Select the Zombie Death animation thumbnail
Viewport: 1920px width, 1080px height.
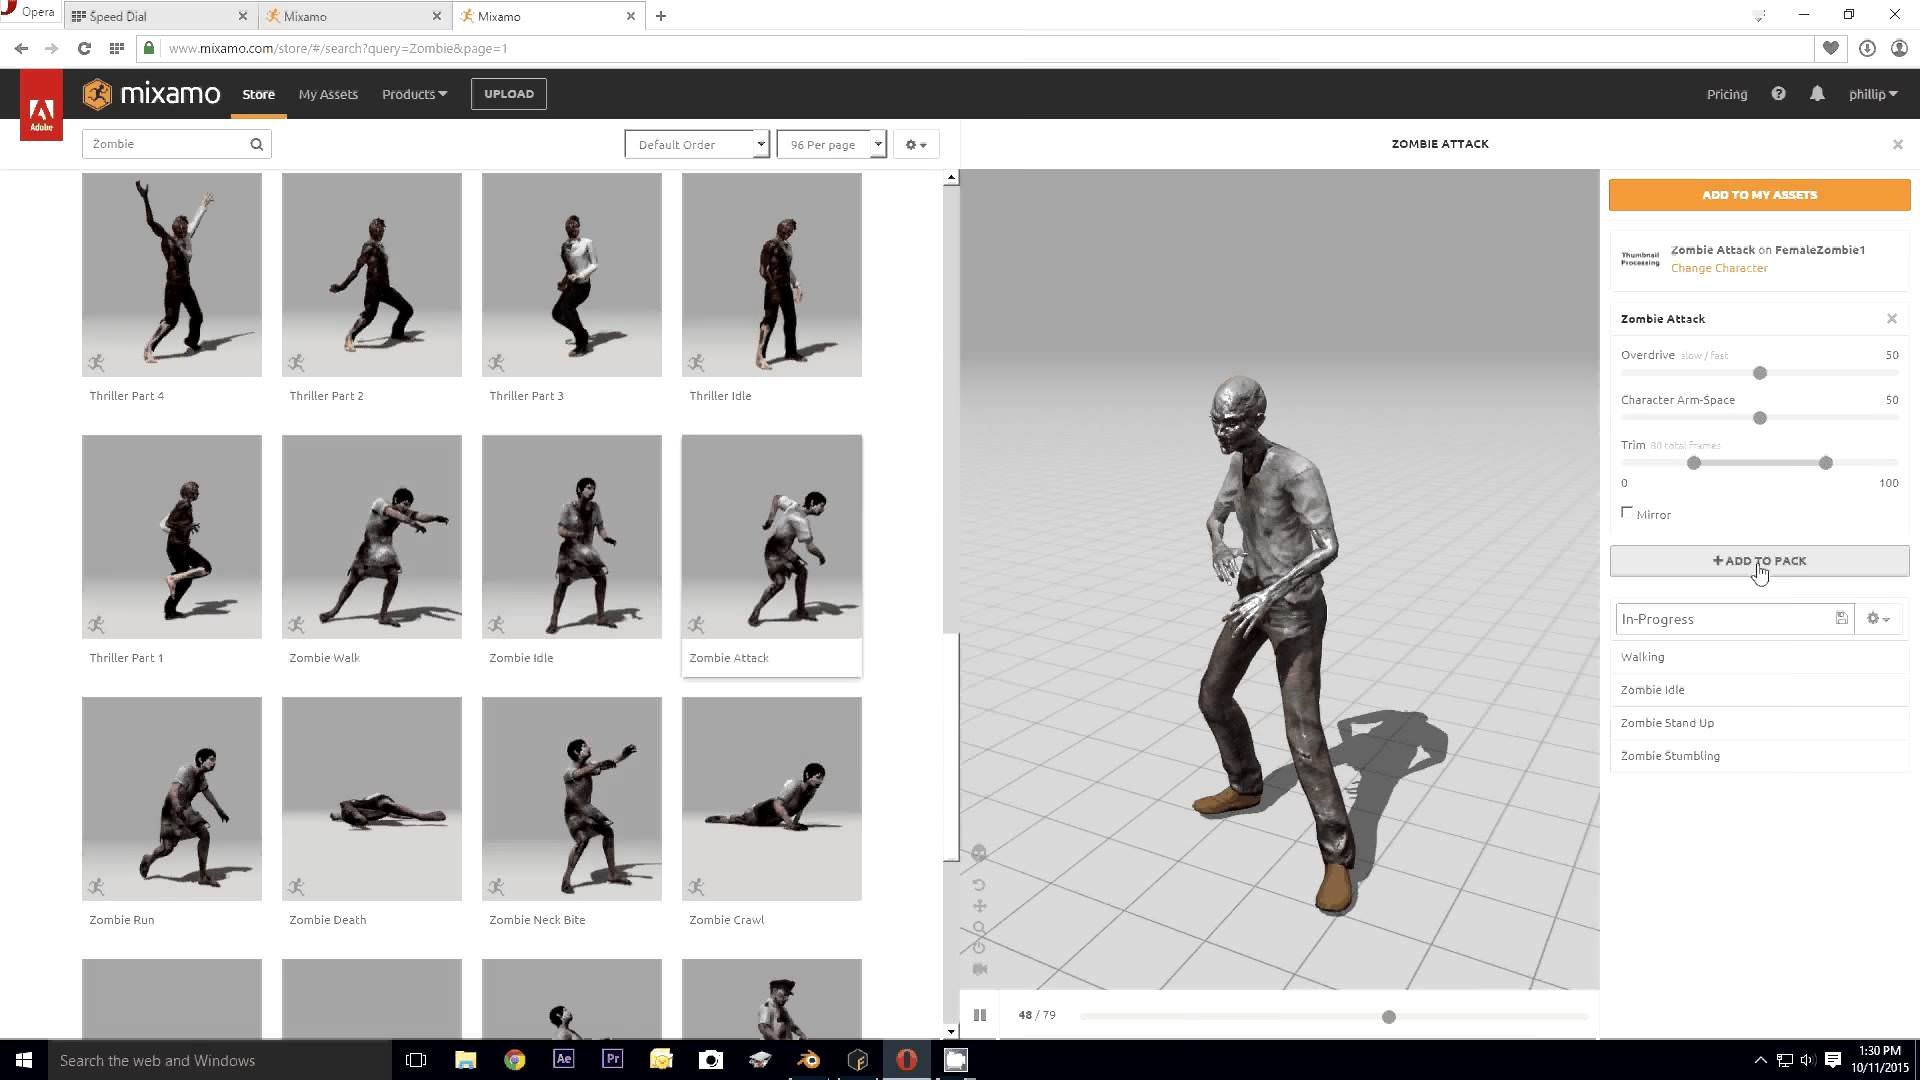(372, 799)
